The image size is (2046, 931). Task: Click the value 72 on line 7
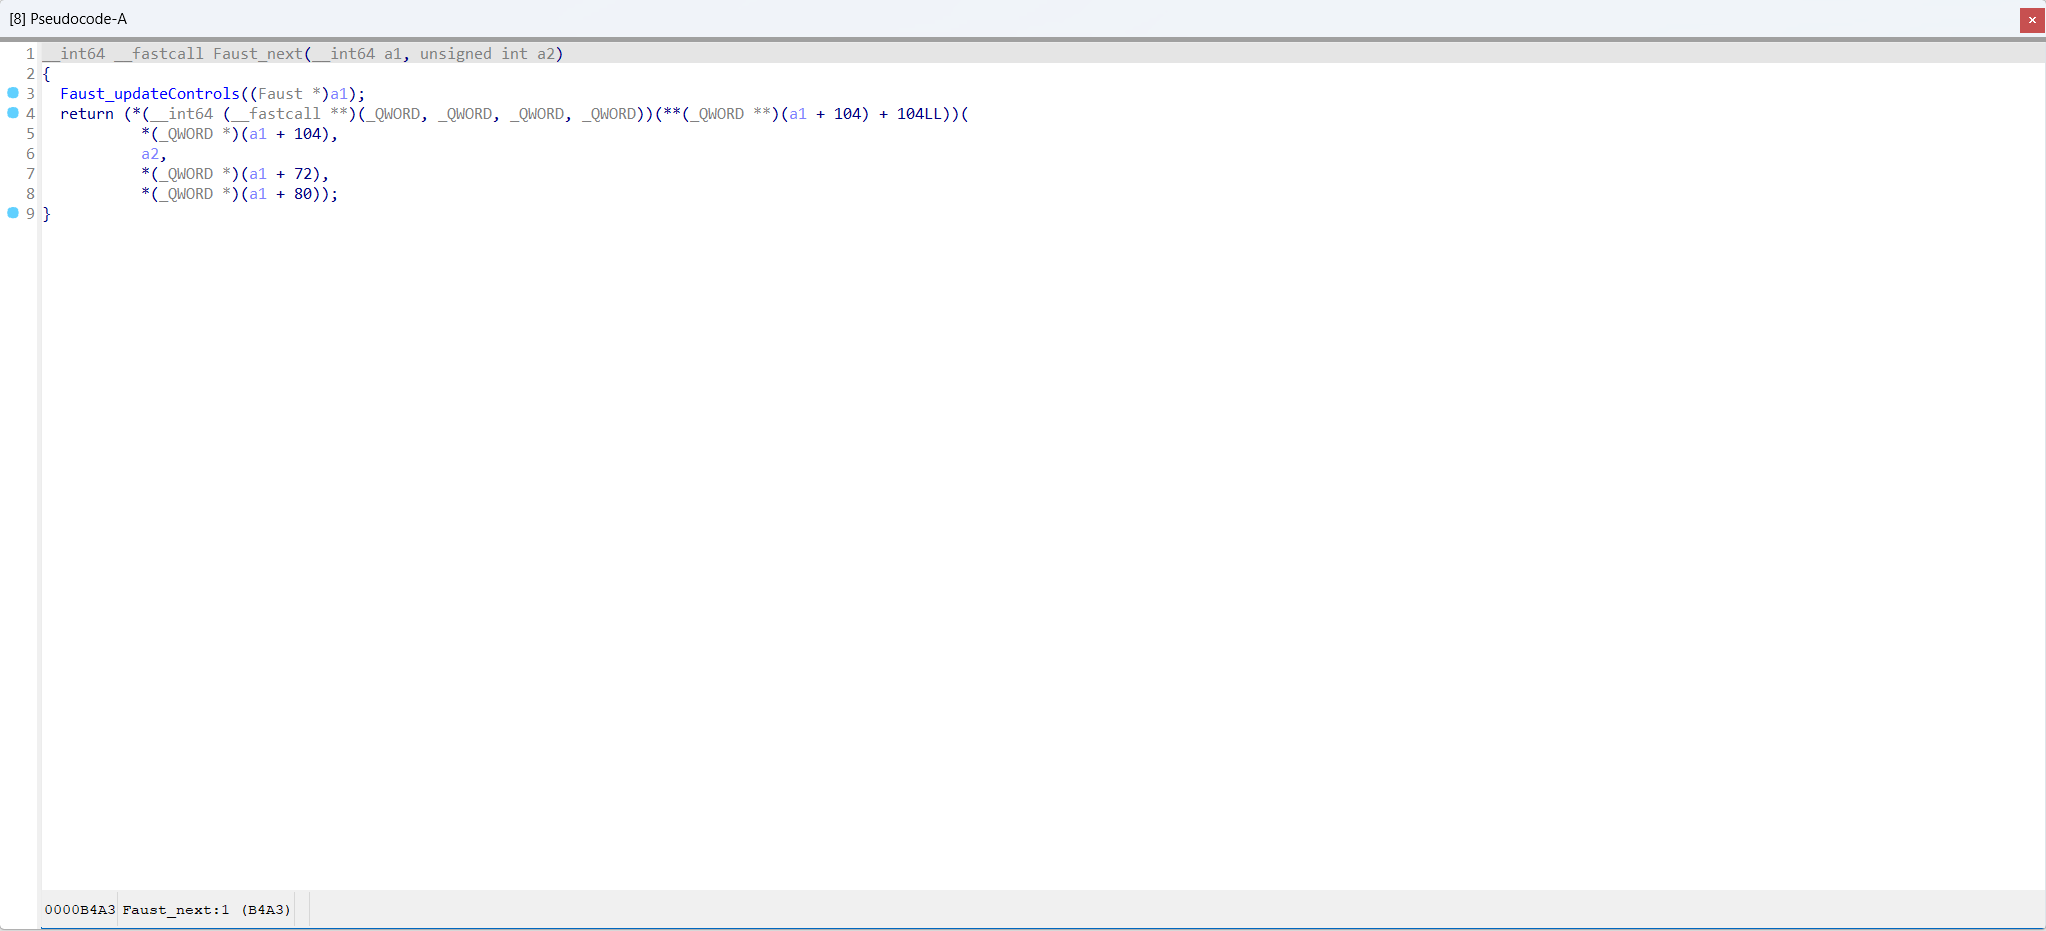tap(303, 174)
